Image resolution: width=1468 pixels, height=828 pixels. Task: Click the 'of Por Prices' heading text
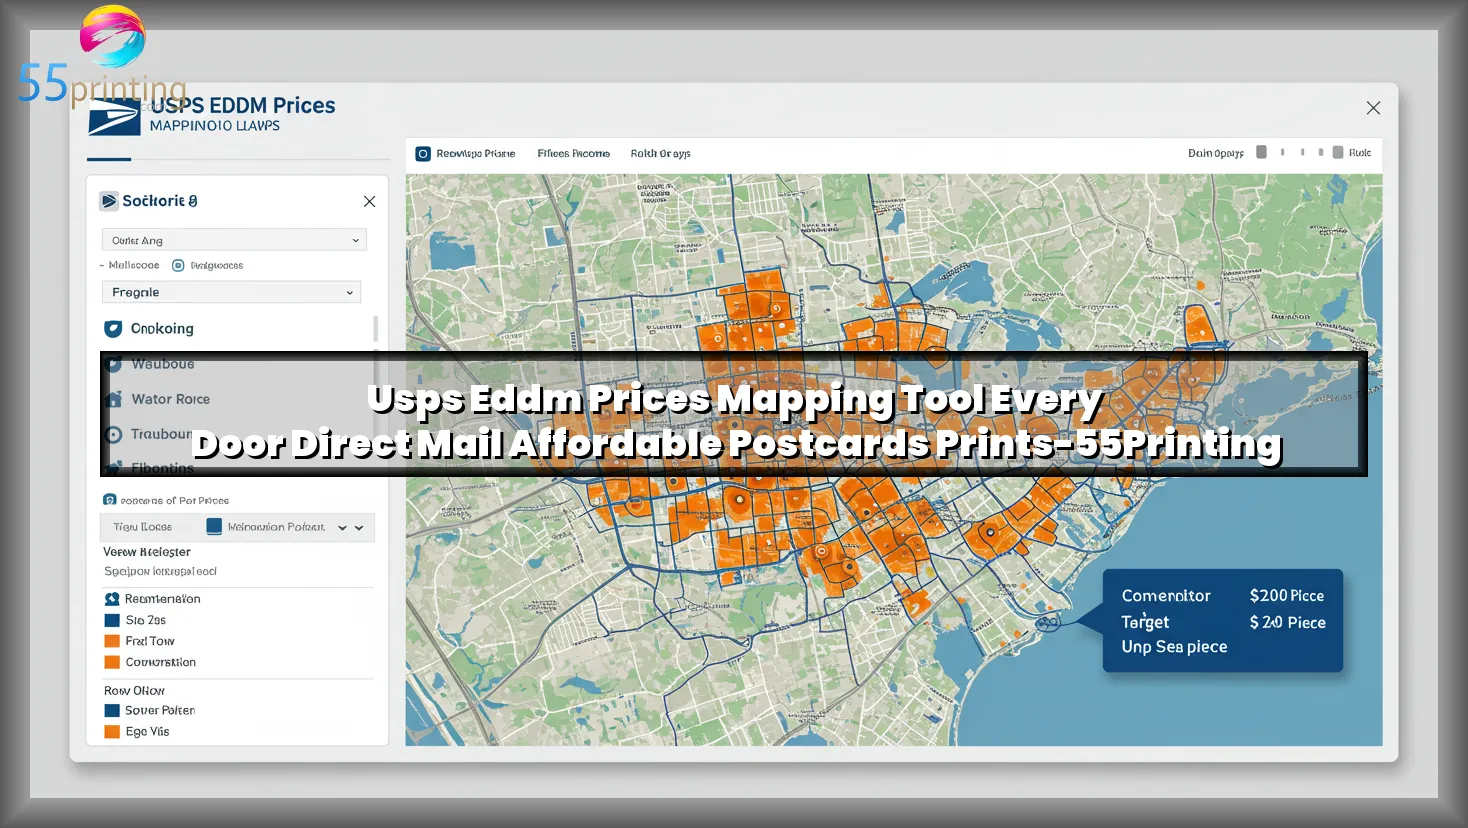click(175, 500)
